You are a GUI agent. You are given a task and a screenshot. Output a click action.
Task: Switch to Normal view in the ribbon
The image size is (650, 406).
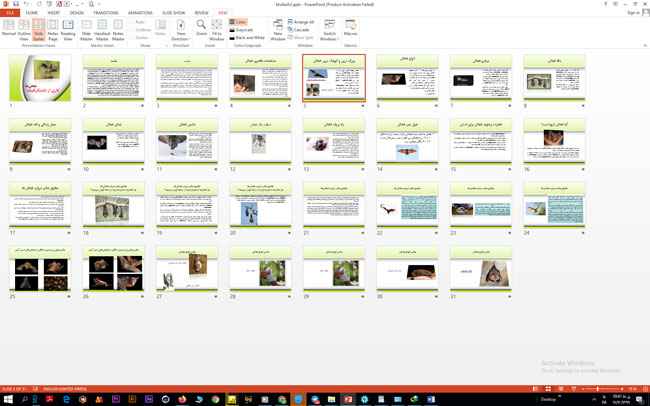pos(9,28)
